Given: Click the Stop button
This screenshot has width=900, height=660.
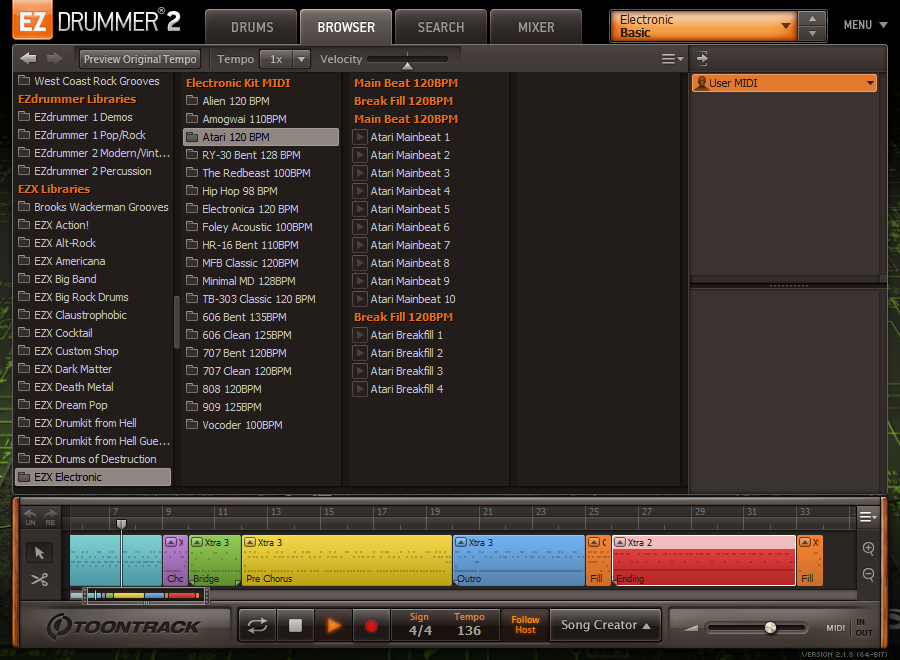Looking at the screenshot, I should 296,625.
